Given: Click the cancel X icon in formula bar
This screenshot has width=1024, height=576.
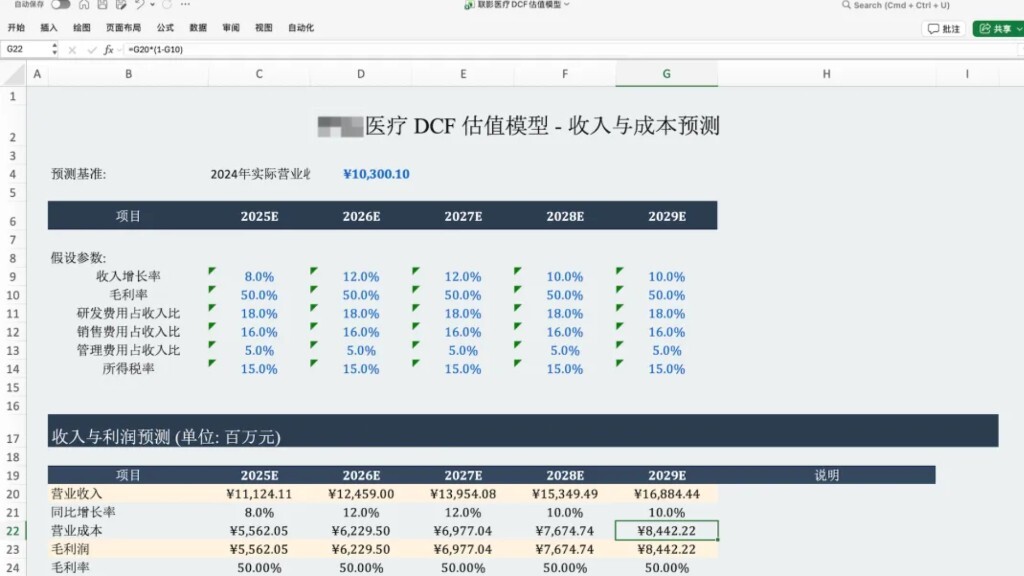Looking at the screenshot, I should (72, 49).
